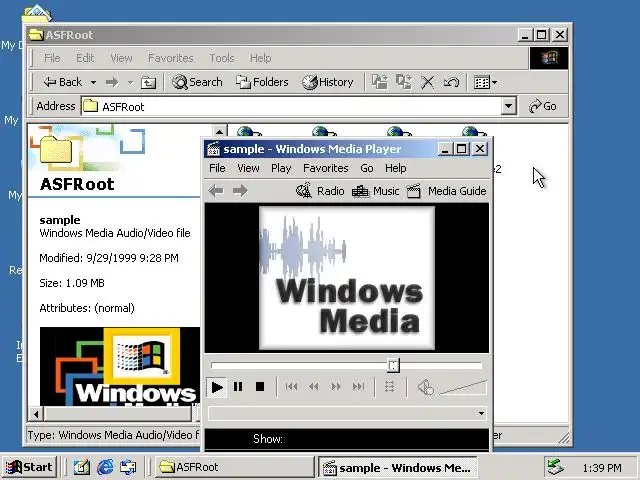Open Media Player Favorites menu
This screenshot has width=640, height=480.
pyautogui.click(x=325, y=168)
